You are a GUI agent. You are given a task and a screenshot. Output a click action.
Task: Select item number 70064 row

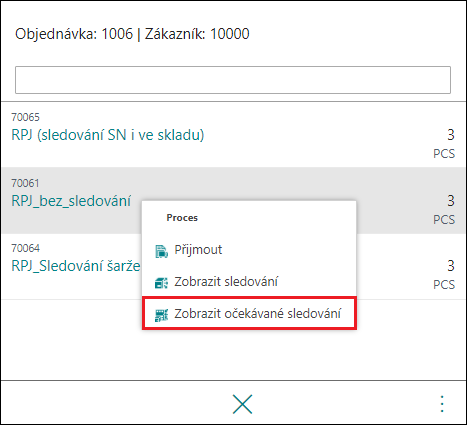(x=233, y=266)
